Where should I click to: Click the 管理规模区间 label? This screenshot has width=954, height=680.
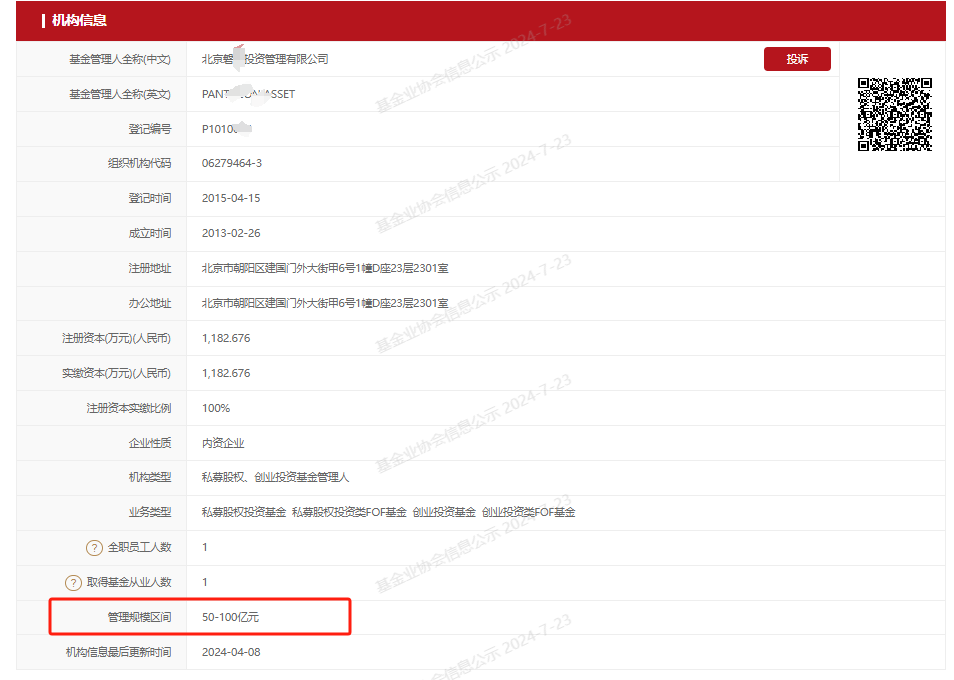click(139, 617)
